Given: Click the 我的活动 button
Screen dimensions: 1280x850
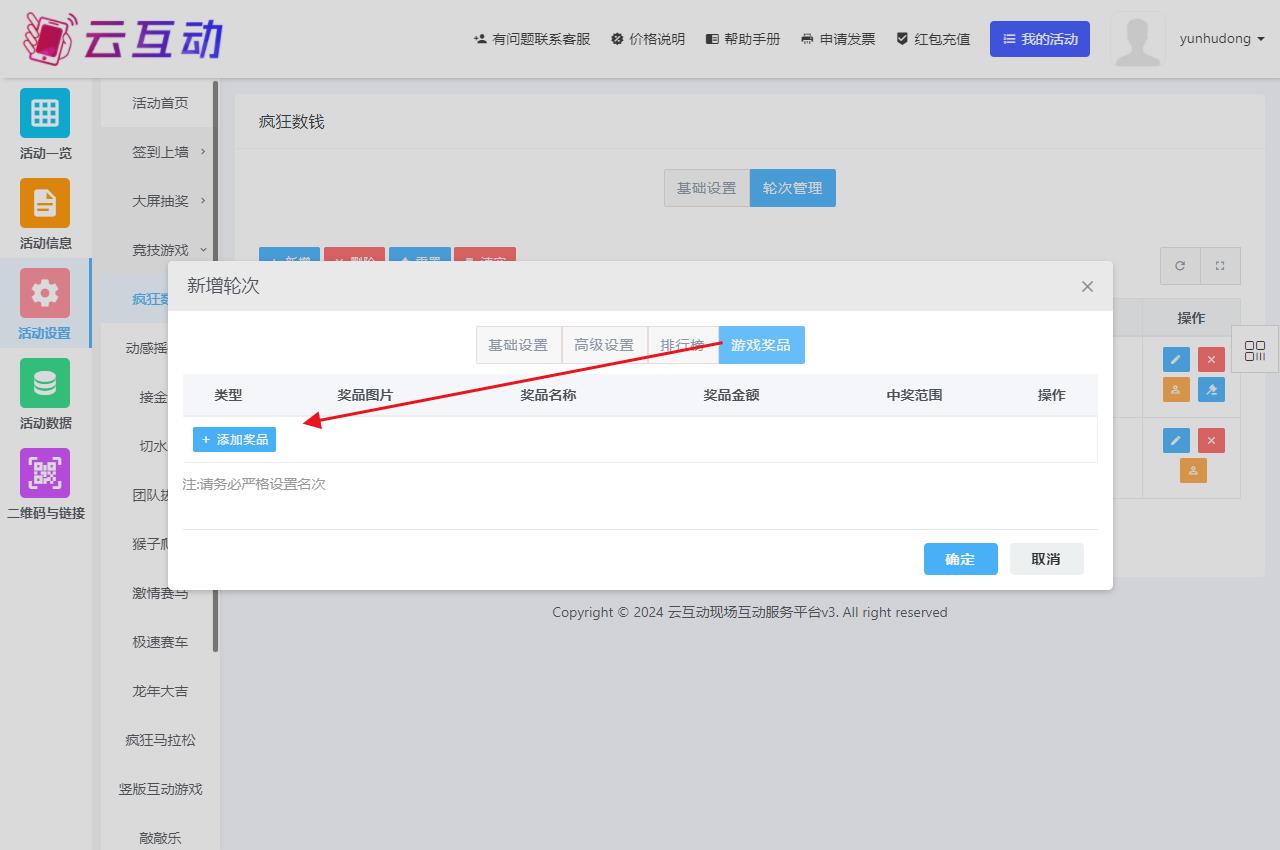Looking at the screenshot, I should (1040, 39).
